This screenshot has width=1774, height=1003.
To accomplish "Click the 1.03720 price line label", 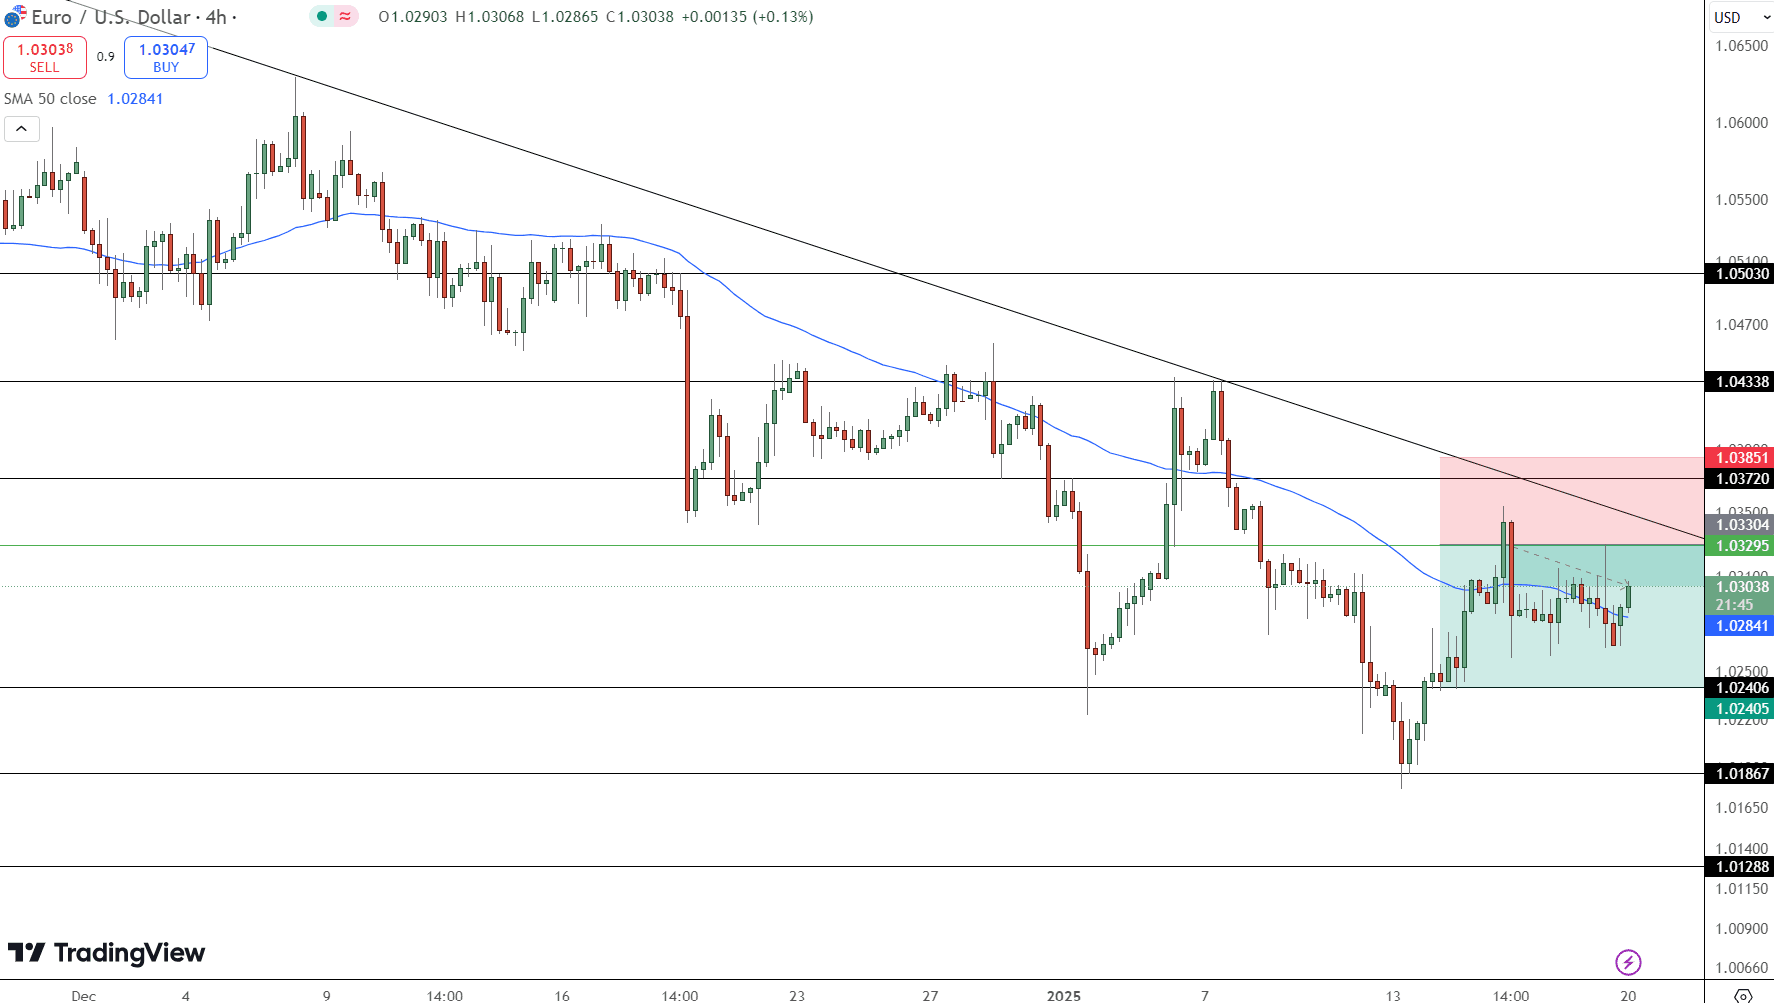I will (1742, 479).
